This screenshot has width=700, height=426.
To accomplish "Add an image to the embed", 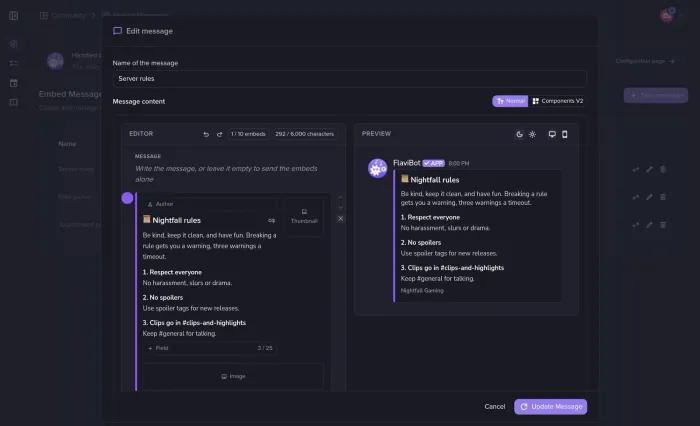I will (233, 376).
